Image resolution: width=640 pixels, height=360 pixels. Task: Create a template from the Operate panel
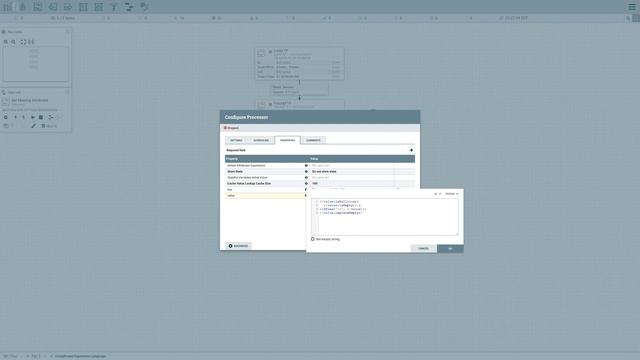pyautogui.click(x=51, y=117)
